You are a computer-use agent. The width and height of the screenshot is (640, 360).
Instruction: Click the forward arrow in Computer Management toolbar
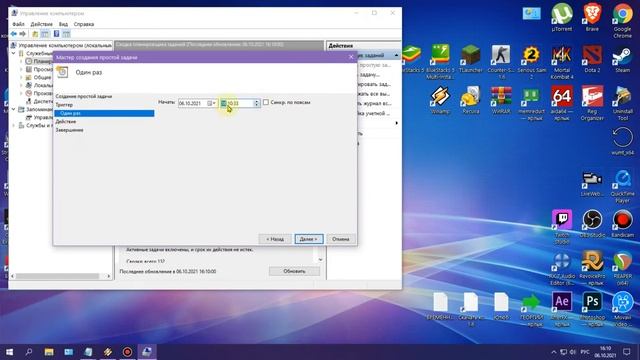coord(22,34)
